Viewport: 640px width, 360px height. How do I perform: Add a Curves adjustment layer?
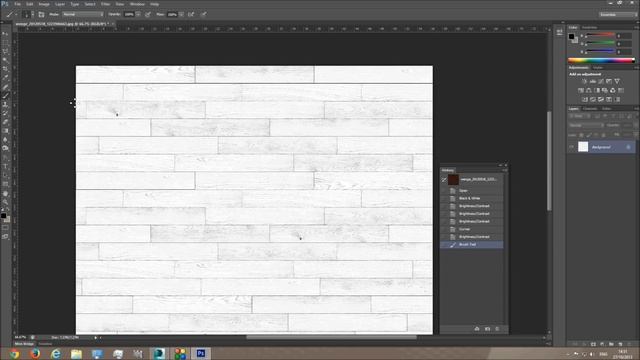click(601, 81)
